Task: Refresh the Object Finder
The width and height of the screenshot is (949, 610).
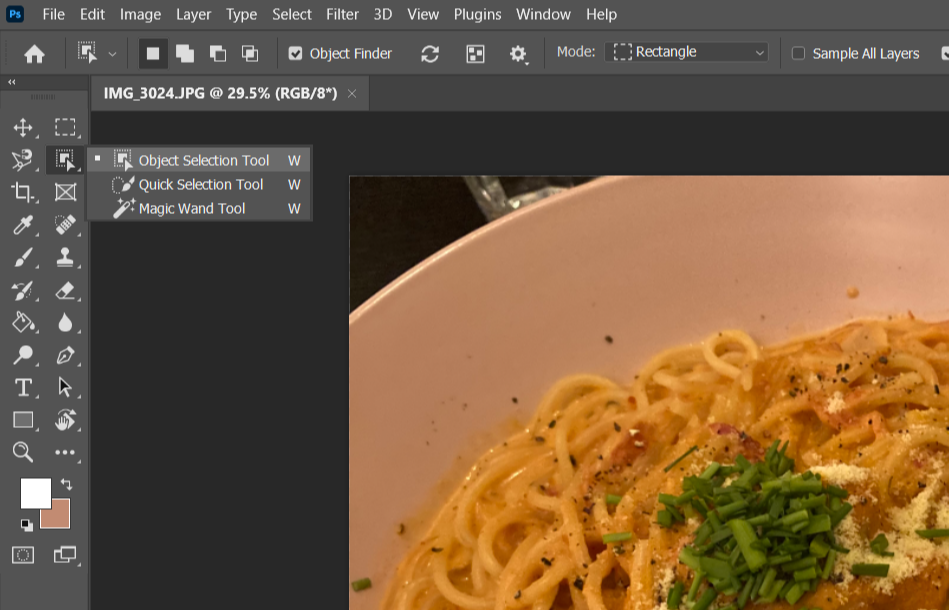Action: [430, 54]
